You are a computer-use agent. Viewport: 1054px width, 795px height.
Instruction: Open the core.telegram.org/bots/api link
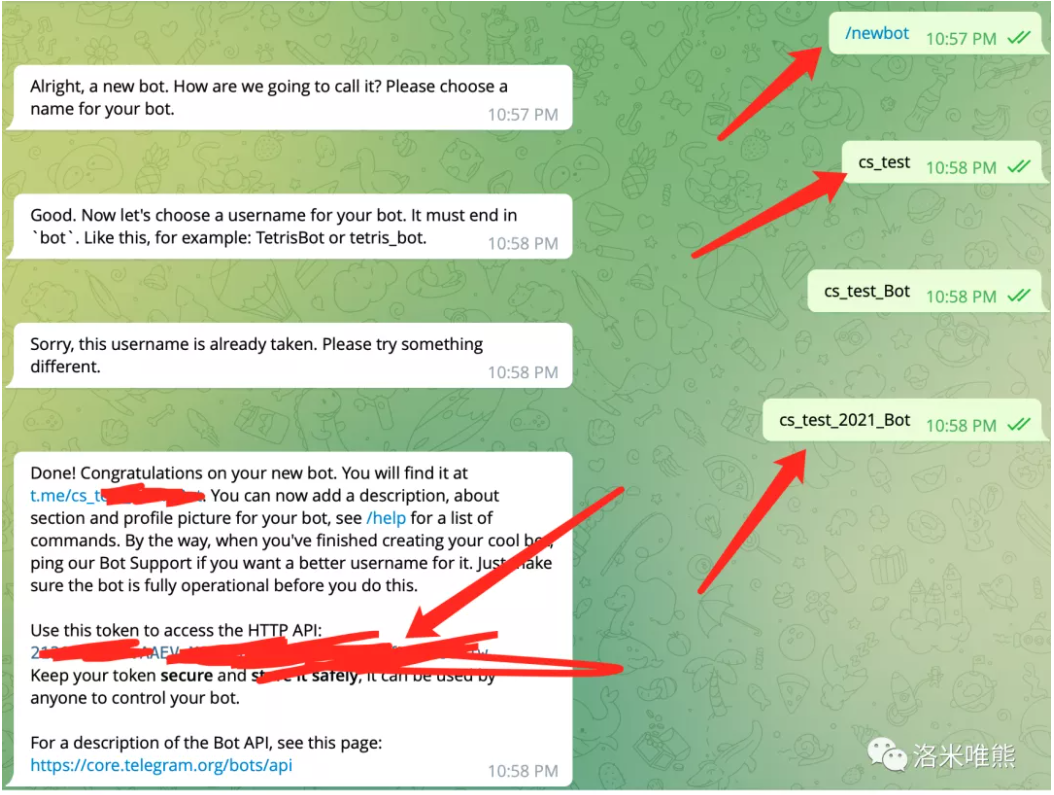[161, 765]
